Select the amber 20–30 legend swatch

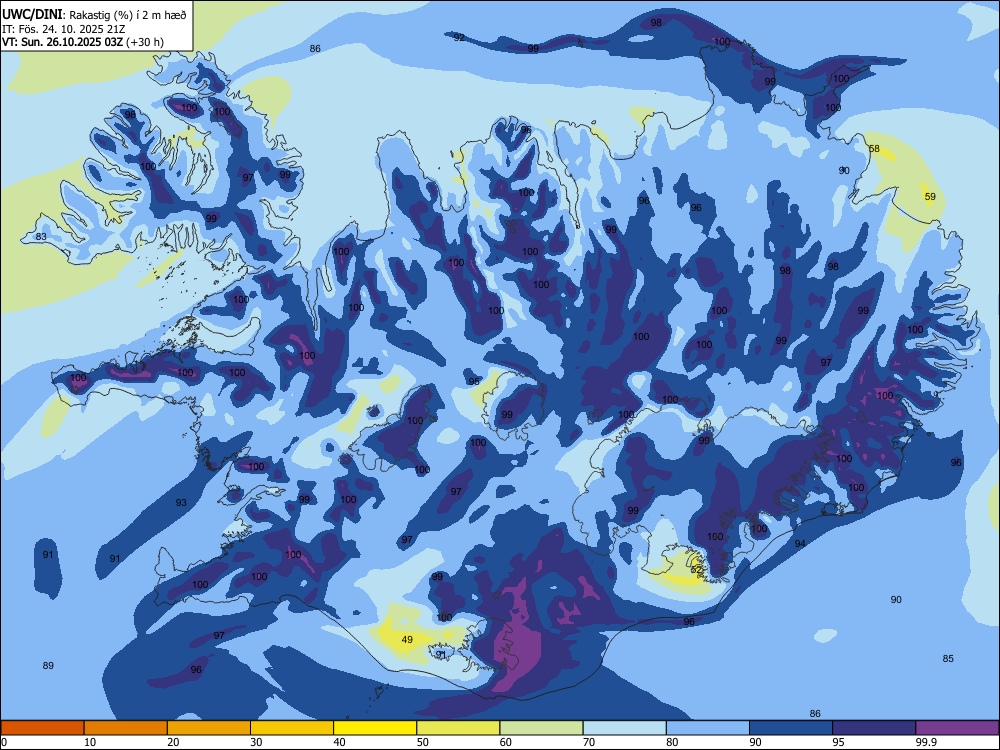(x=209, y=728)
